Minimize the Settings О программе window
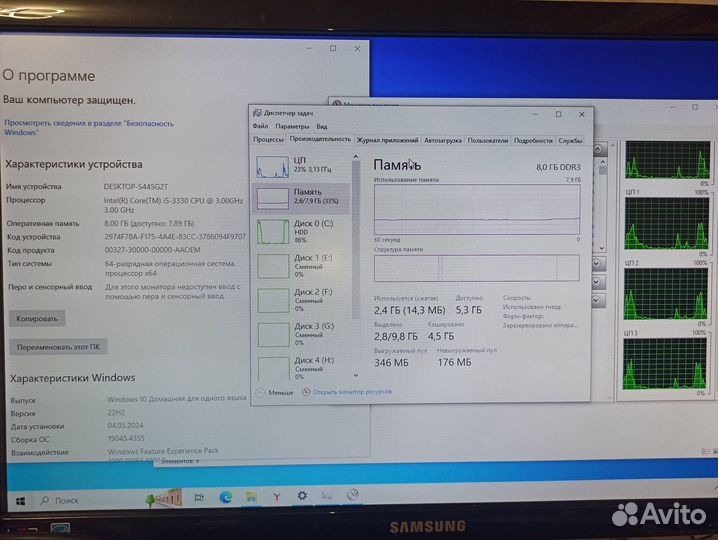 coord(309,48)
